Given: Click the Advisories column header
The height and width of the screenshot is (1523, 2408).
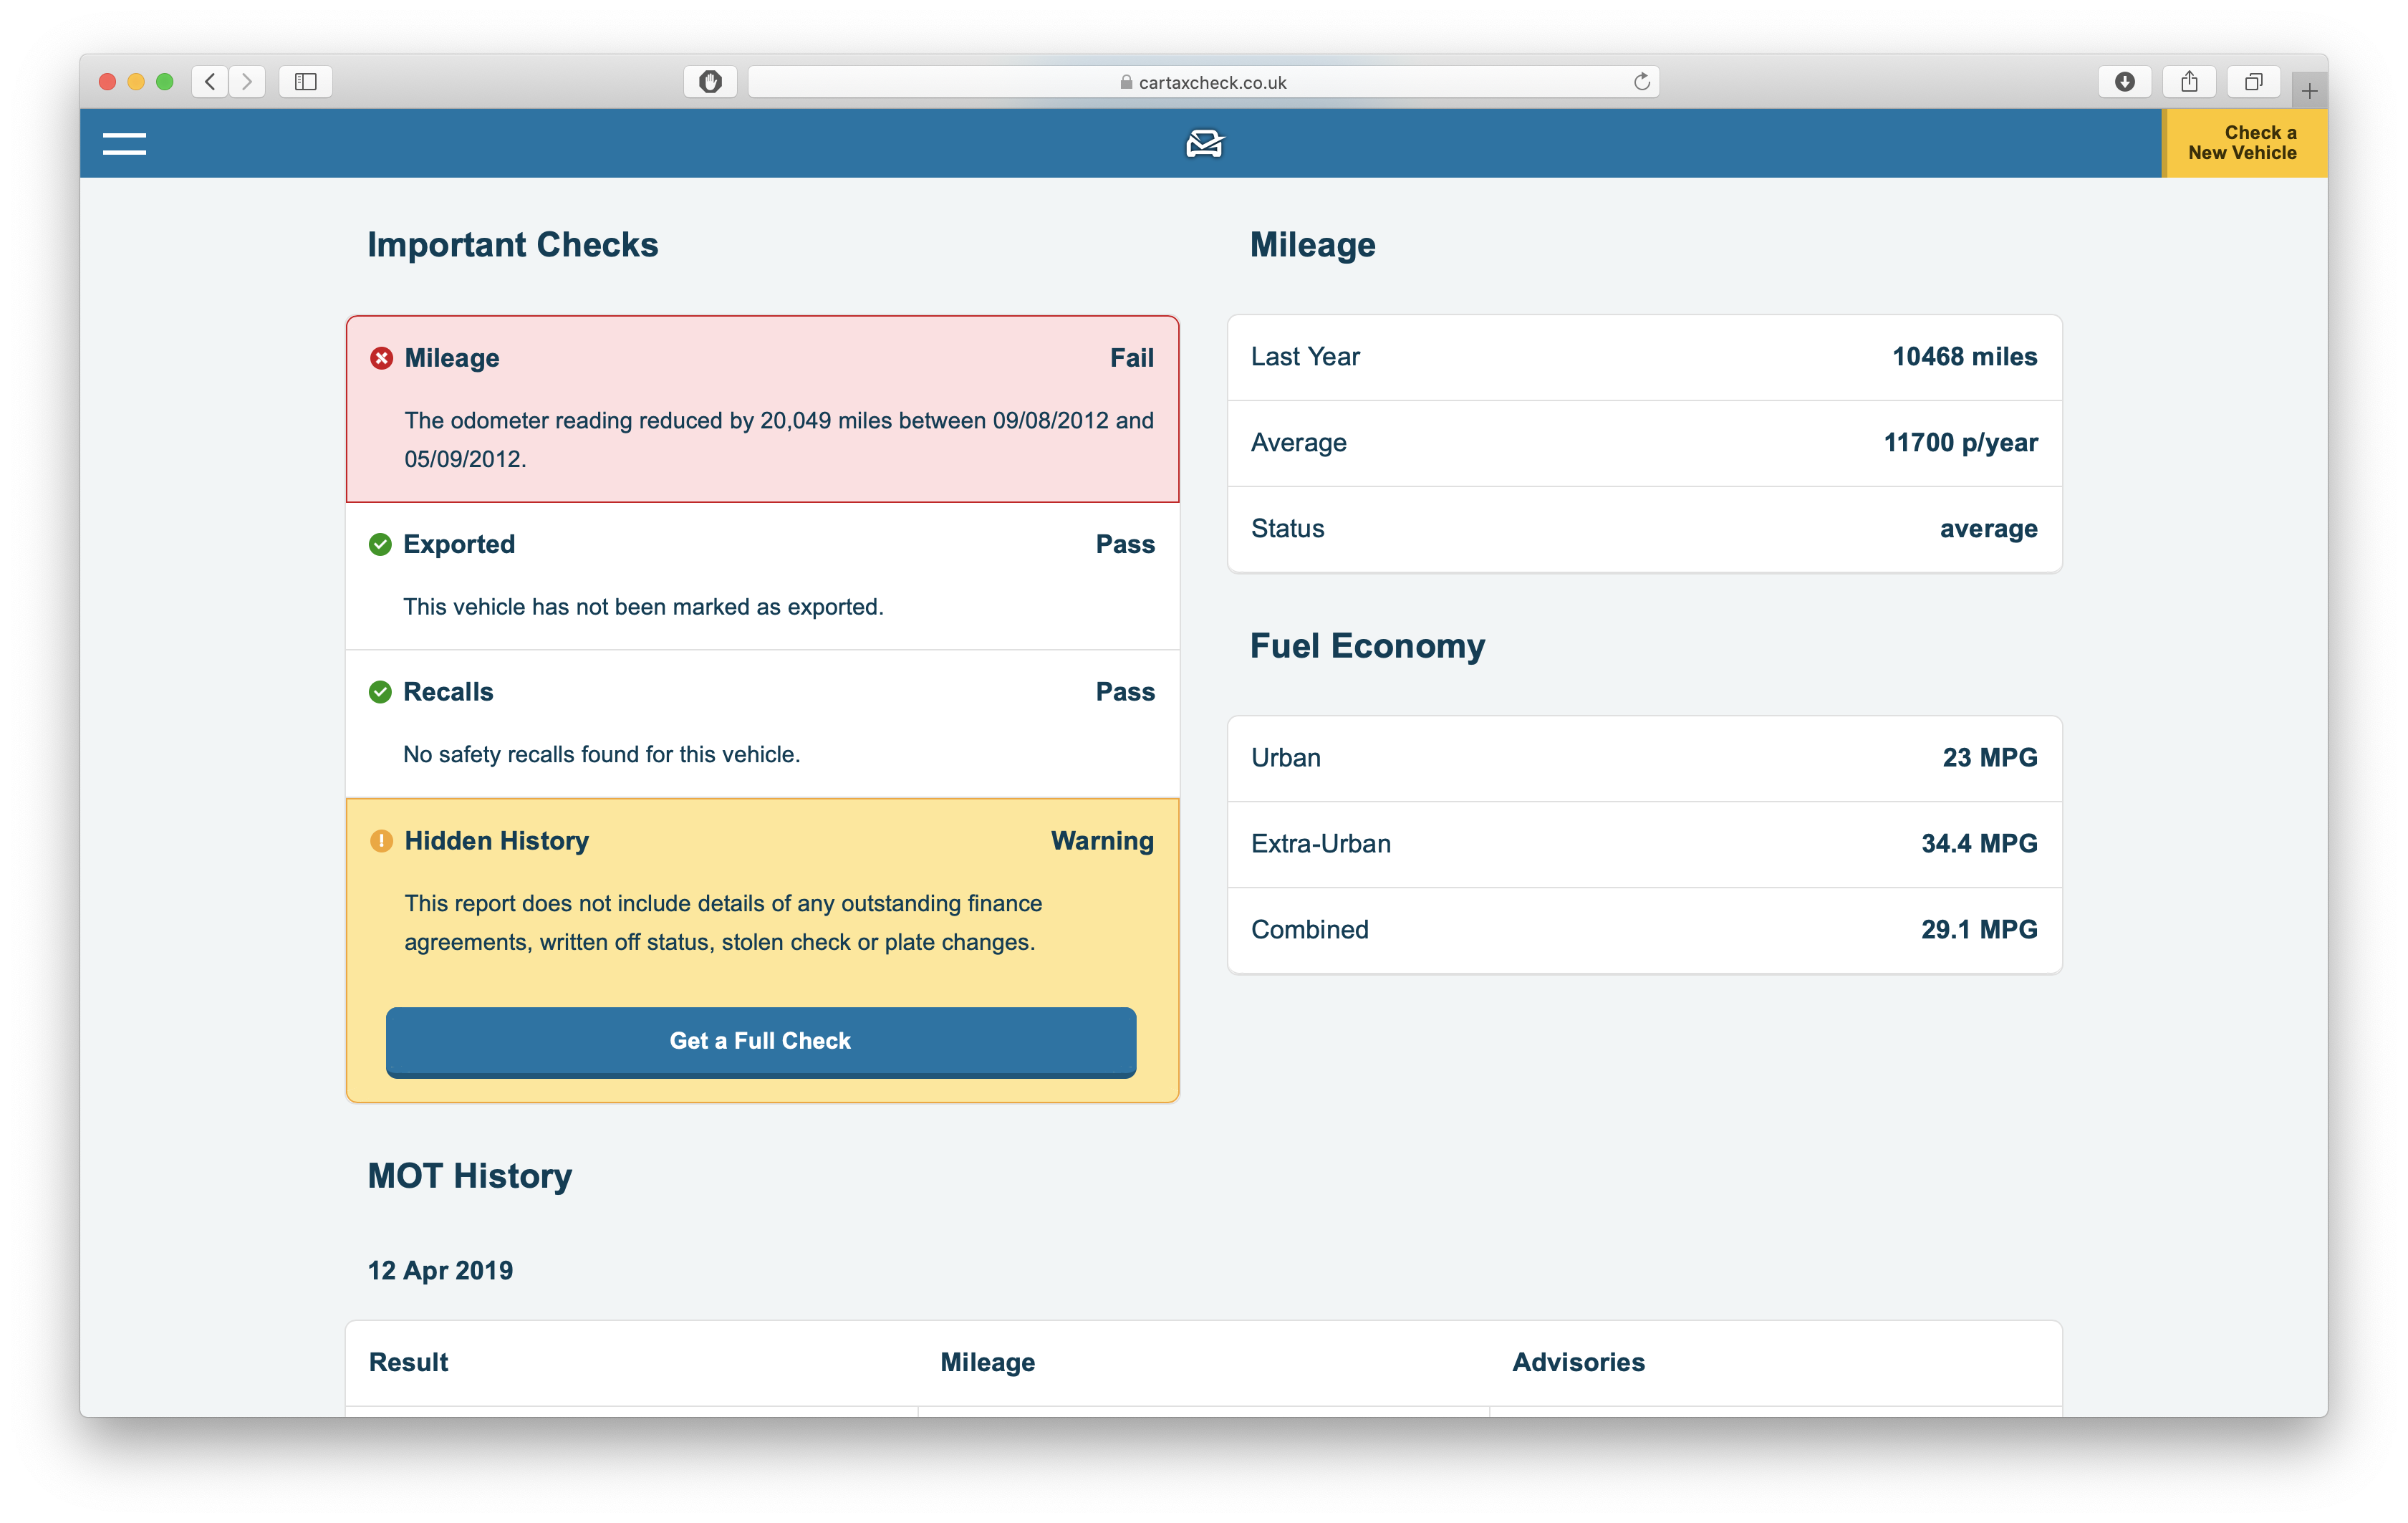Looking at the screenshot, I should click(x=1578, y=1362).
